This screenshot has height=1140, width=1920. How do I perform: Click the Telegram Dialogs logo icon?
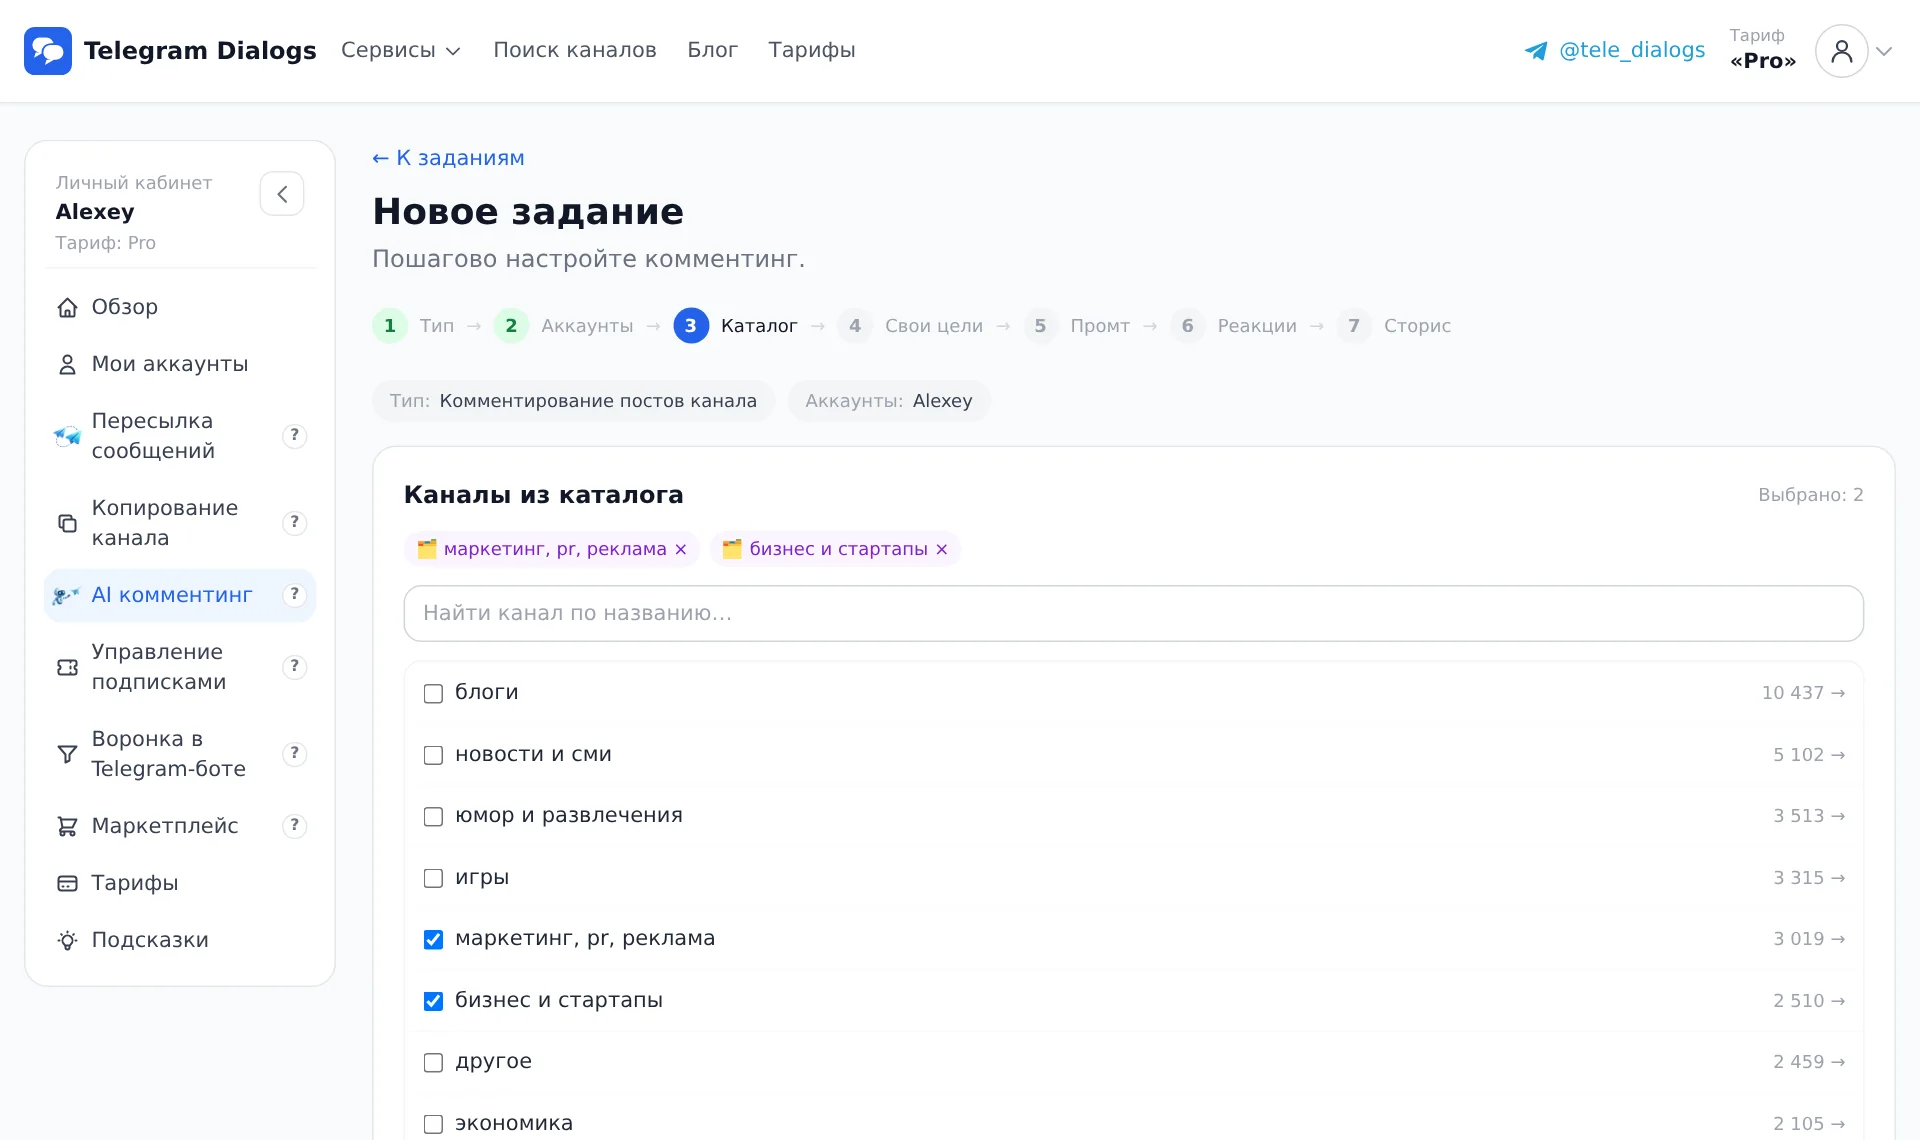48,51
